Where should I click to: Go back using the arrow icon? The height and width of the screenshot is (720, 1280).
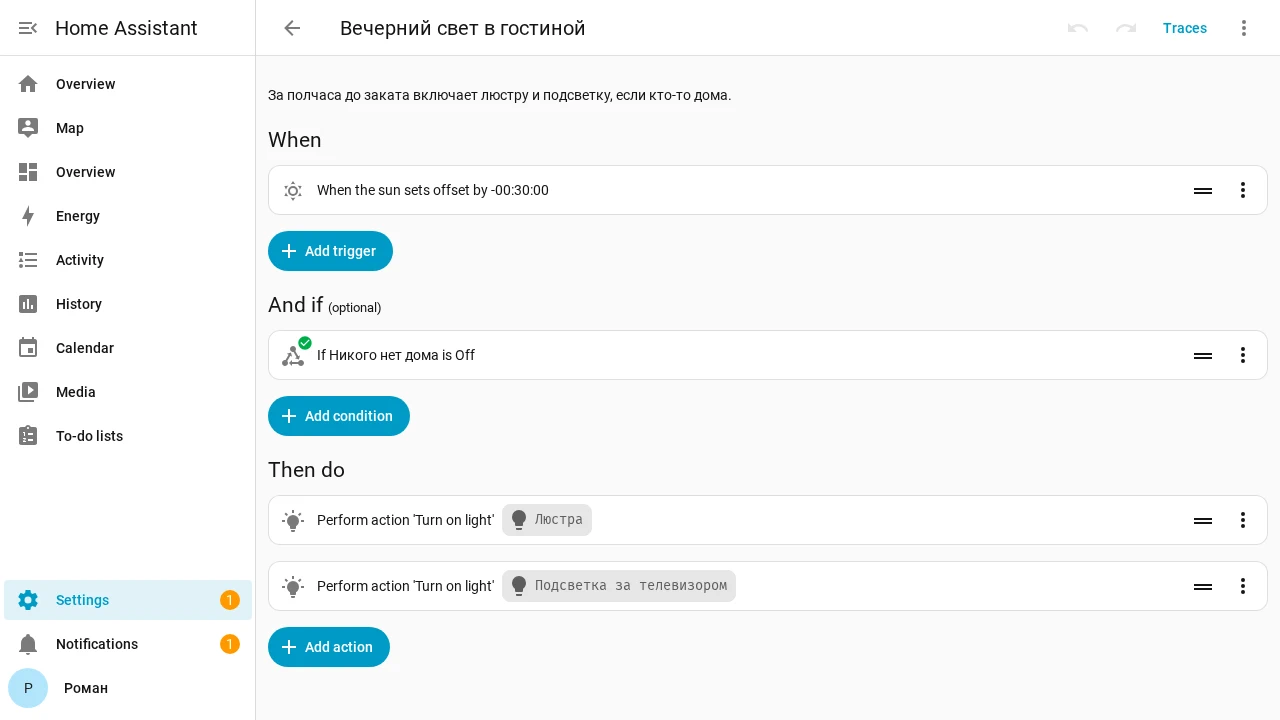[x=292, y=28]
